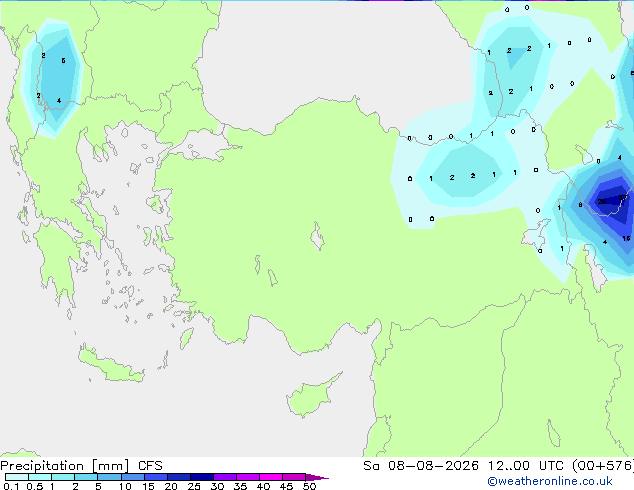Click the 'CFS' model label

(x=150, y=466)
